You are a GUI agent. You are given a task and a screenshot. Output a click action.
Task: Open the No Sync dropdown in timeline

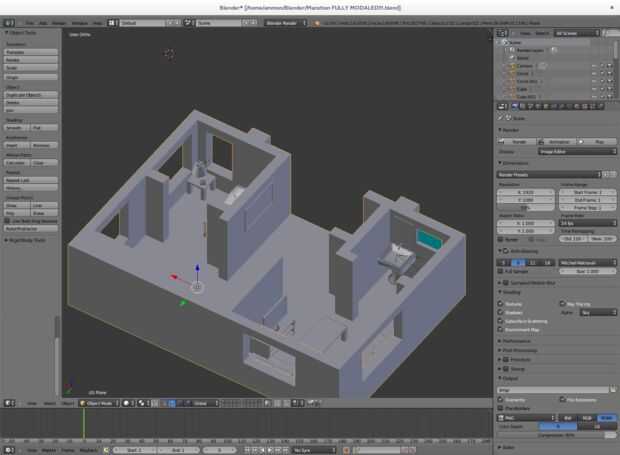(x=314, y=450)
